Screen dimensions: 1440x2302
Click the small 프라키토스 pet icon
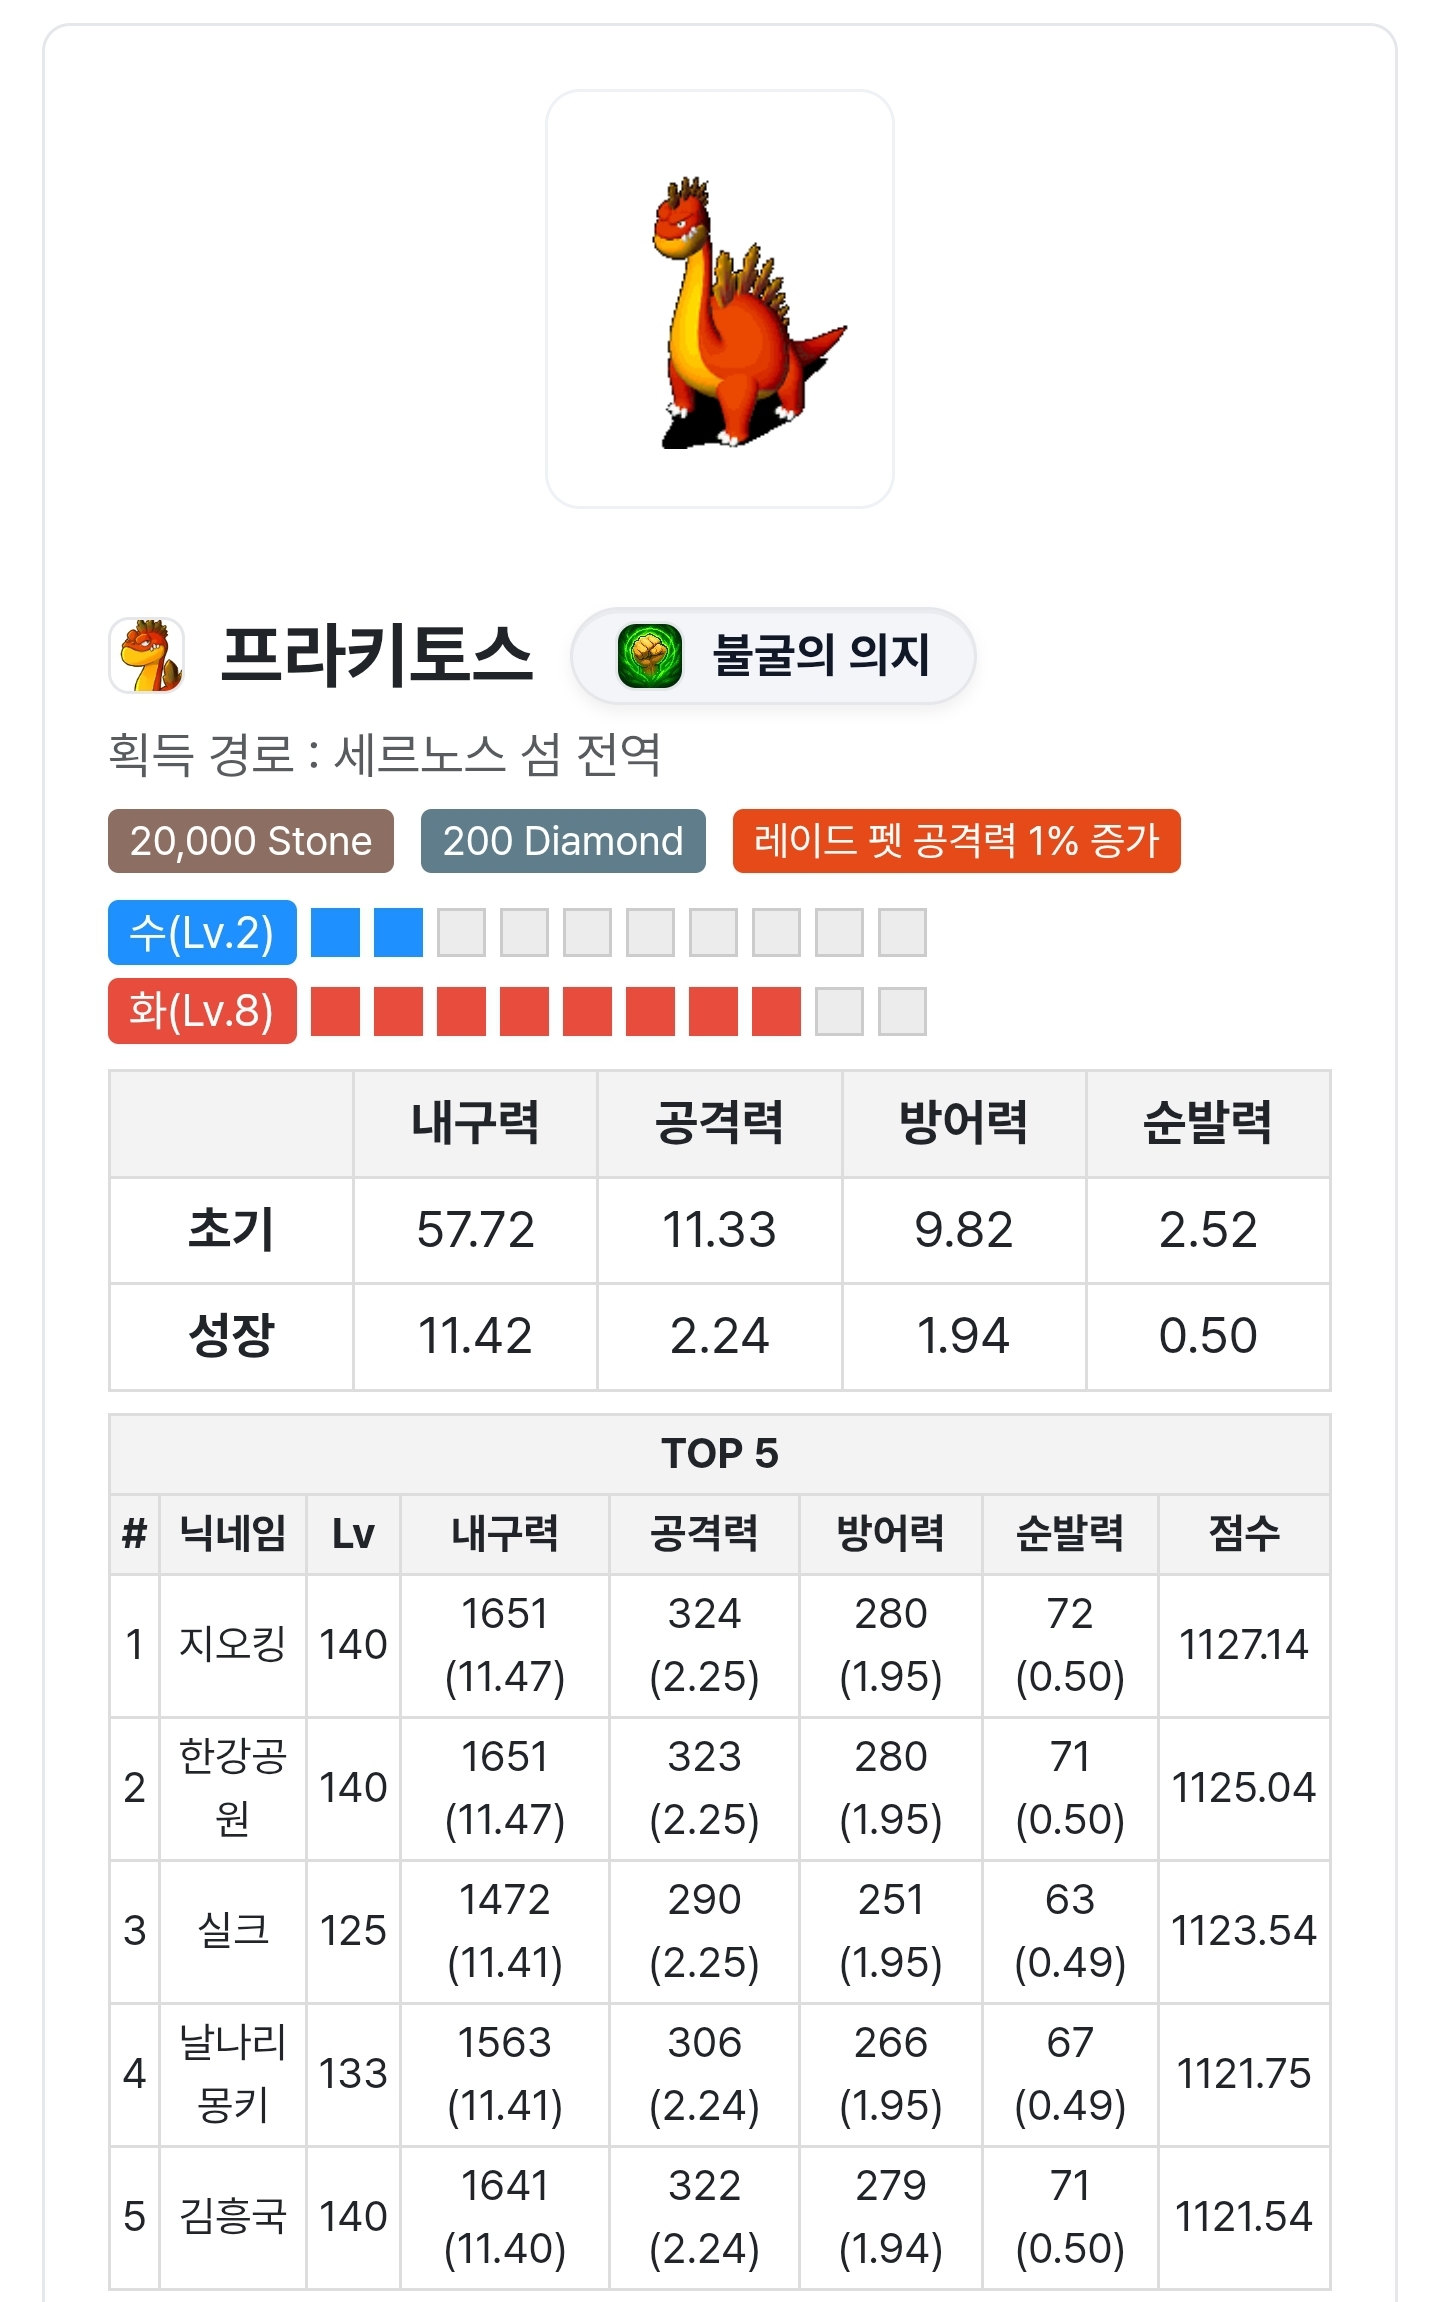(x=147, y=656)
